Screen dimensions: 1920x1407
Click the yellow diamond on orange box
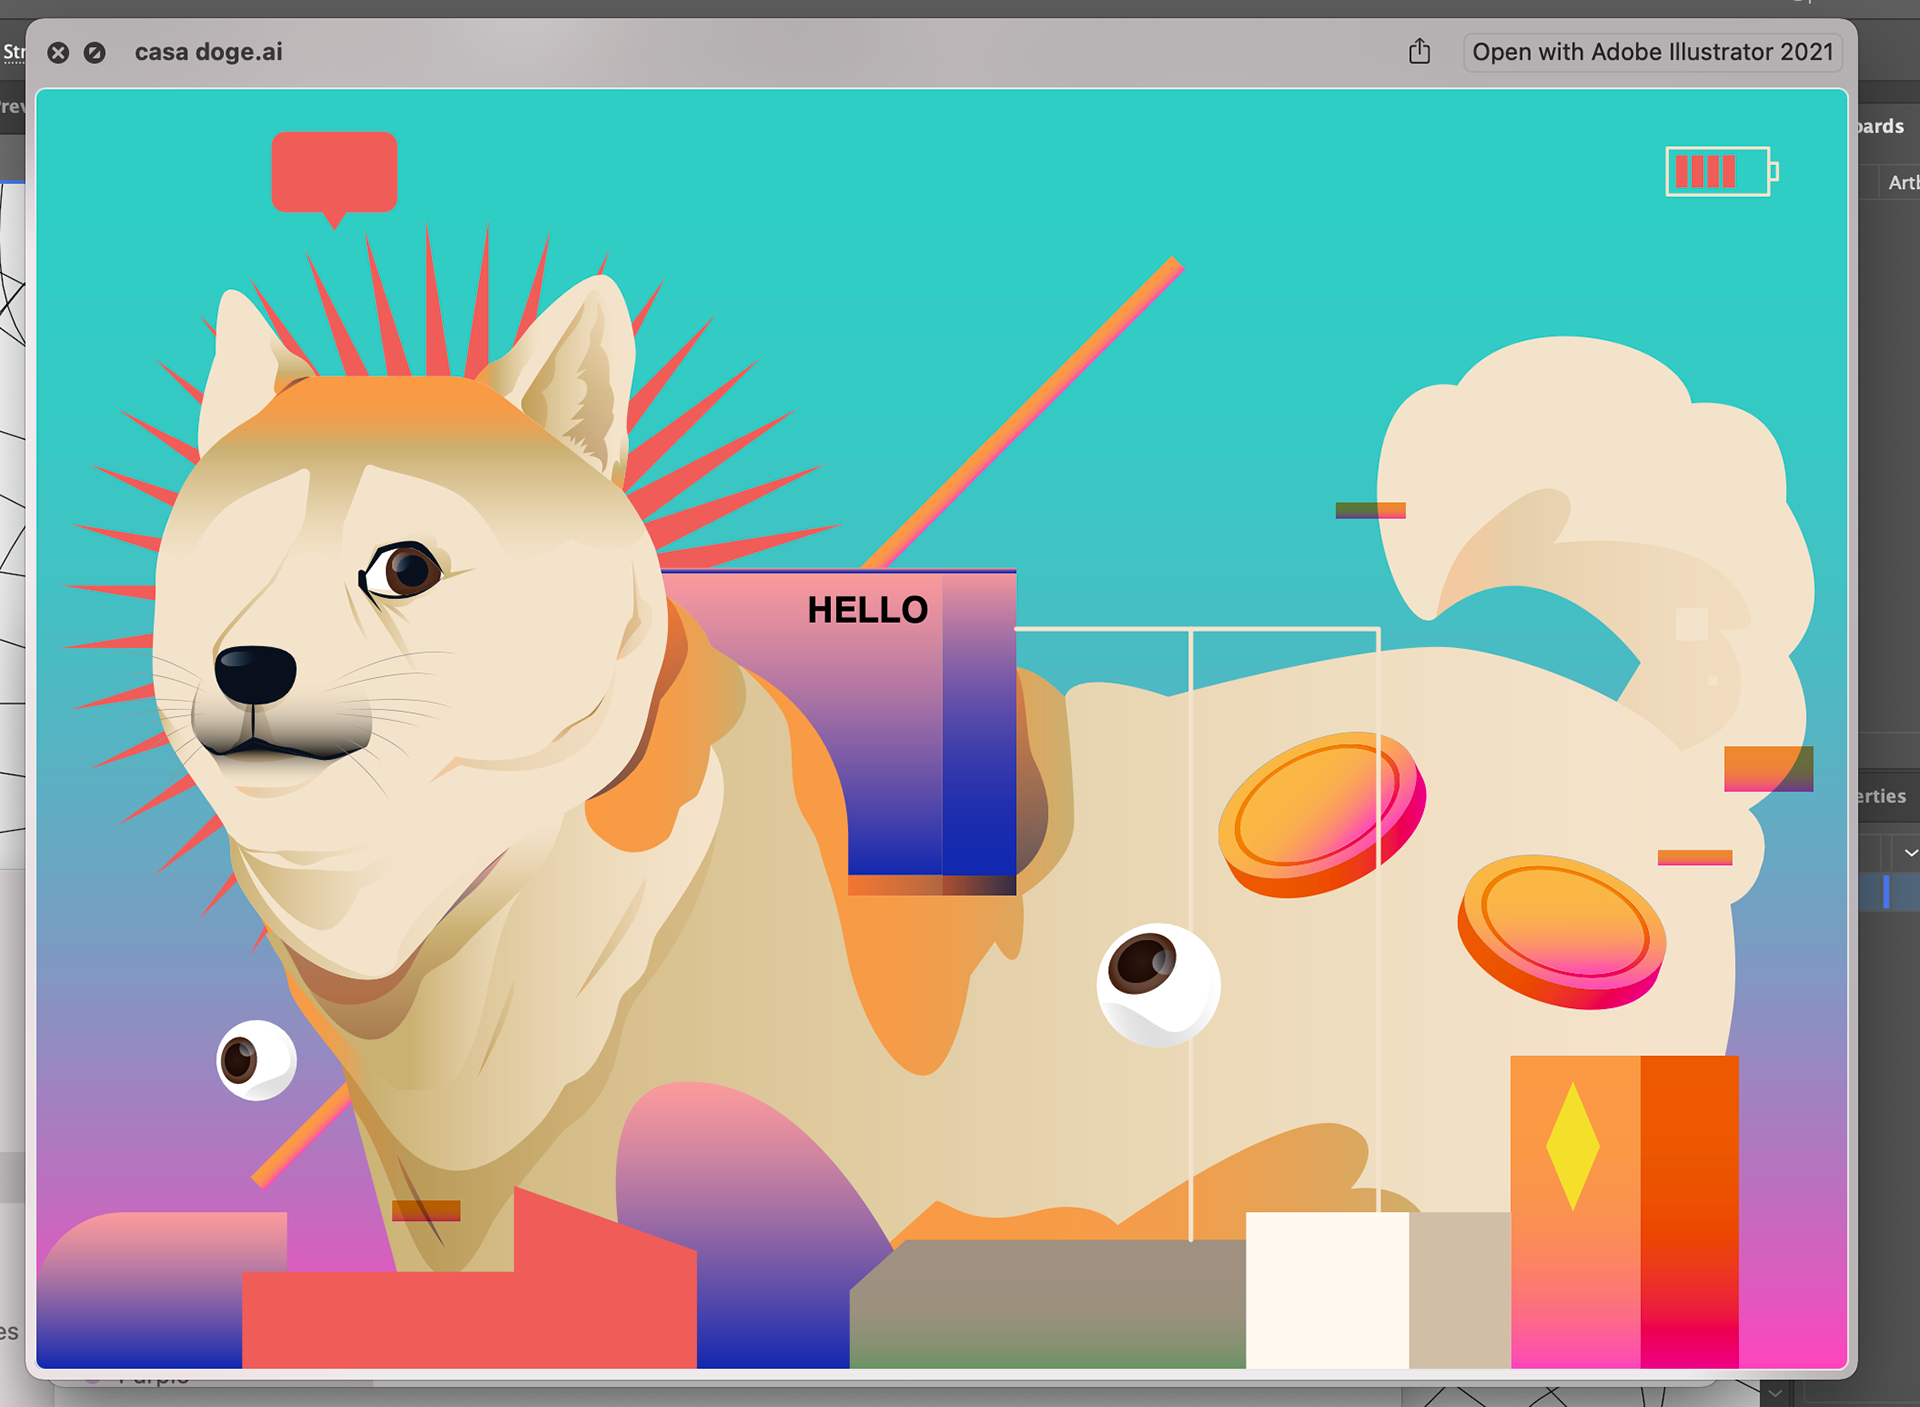(x=1572, y=1145)
